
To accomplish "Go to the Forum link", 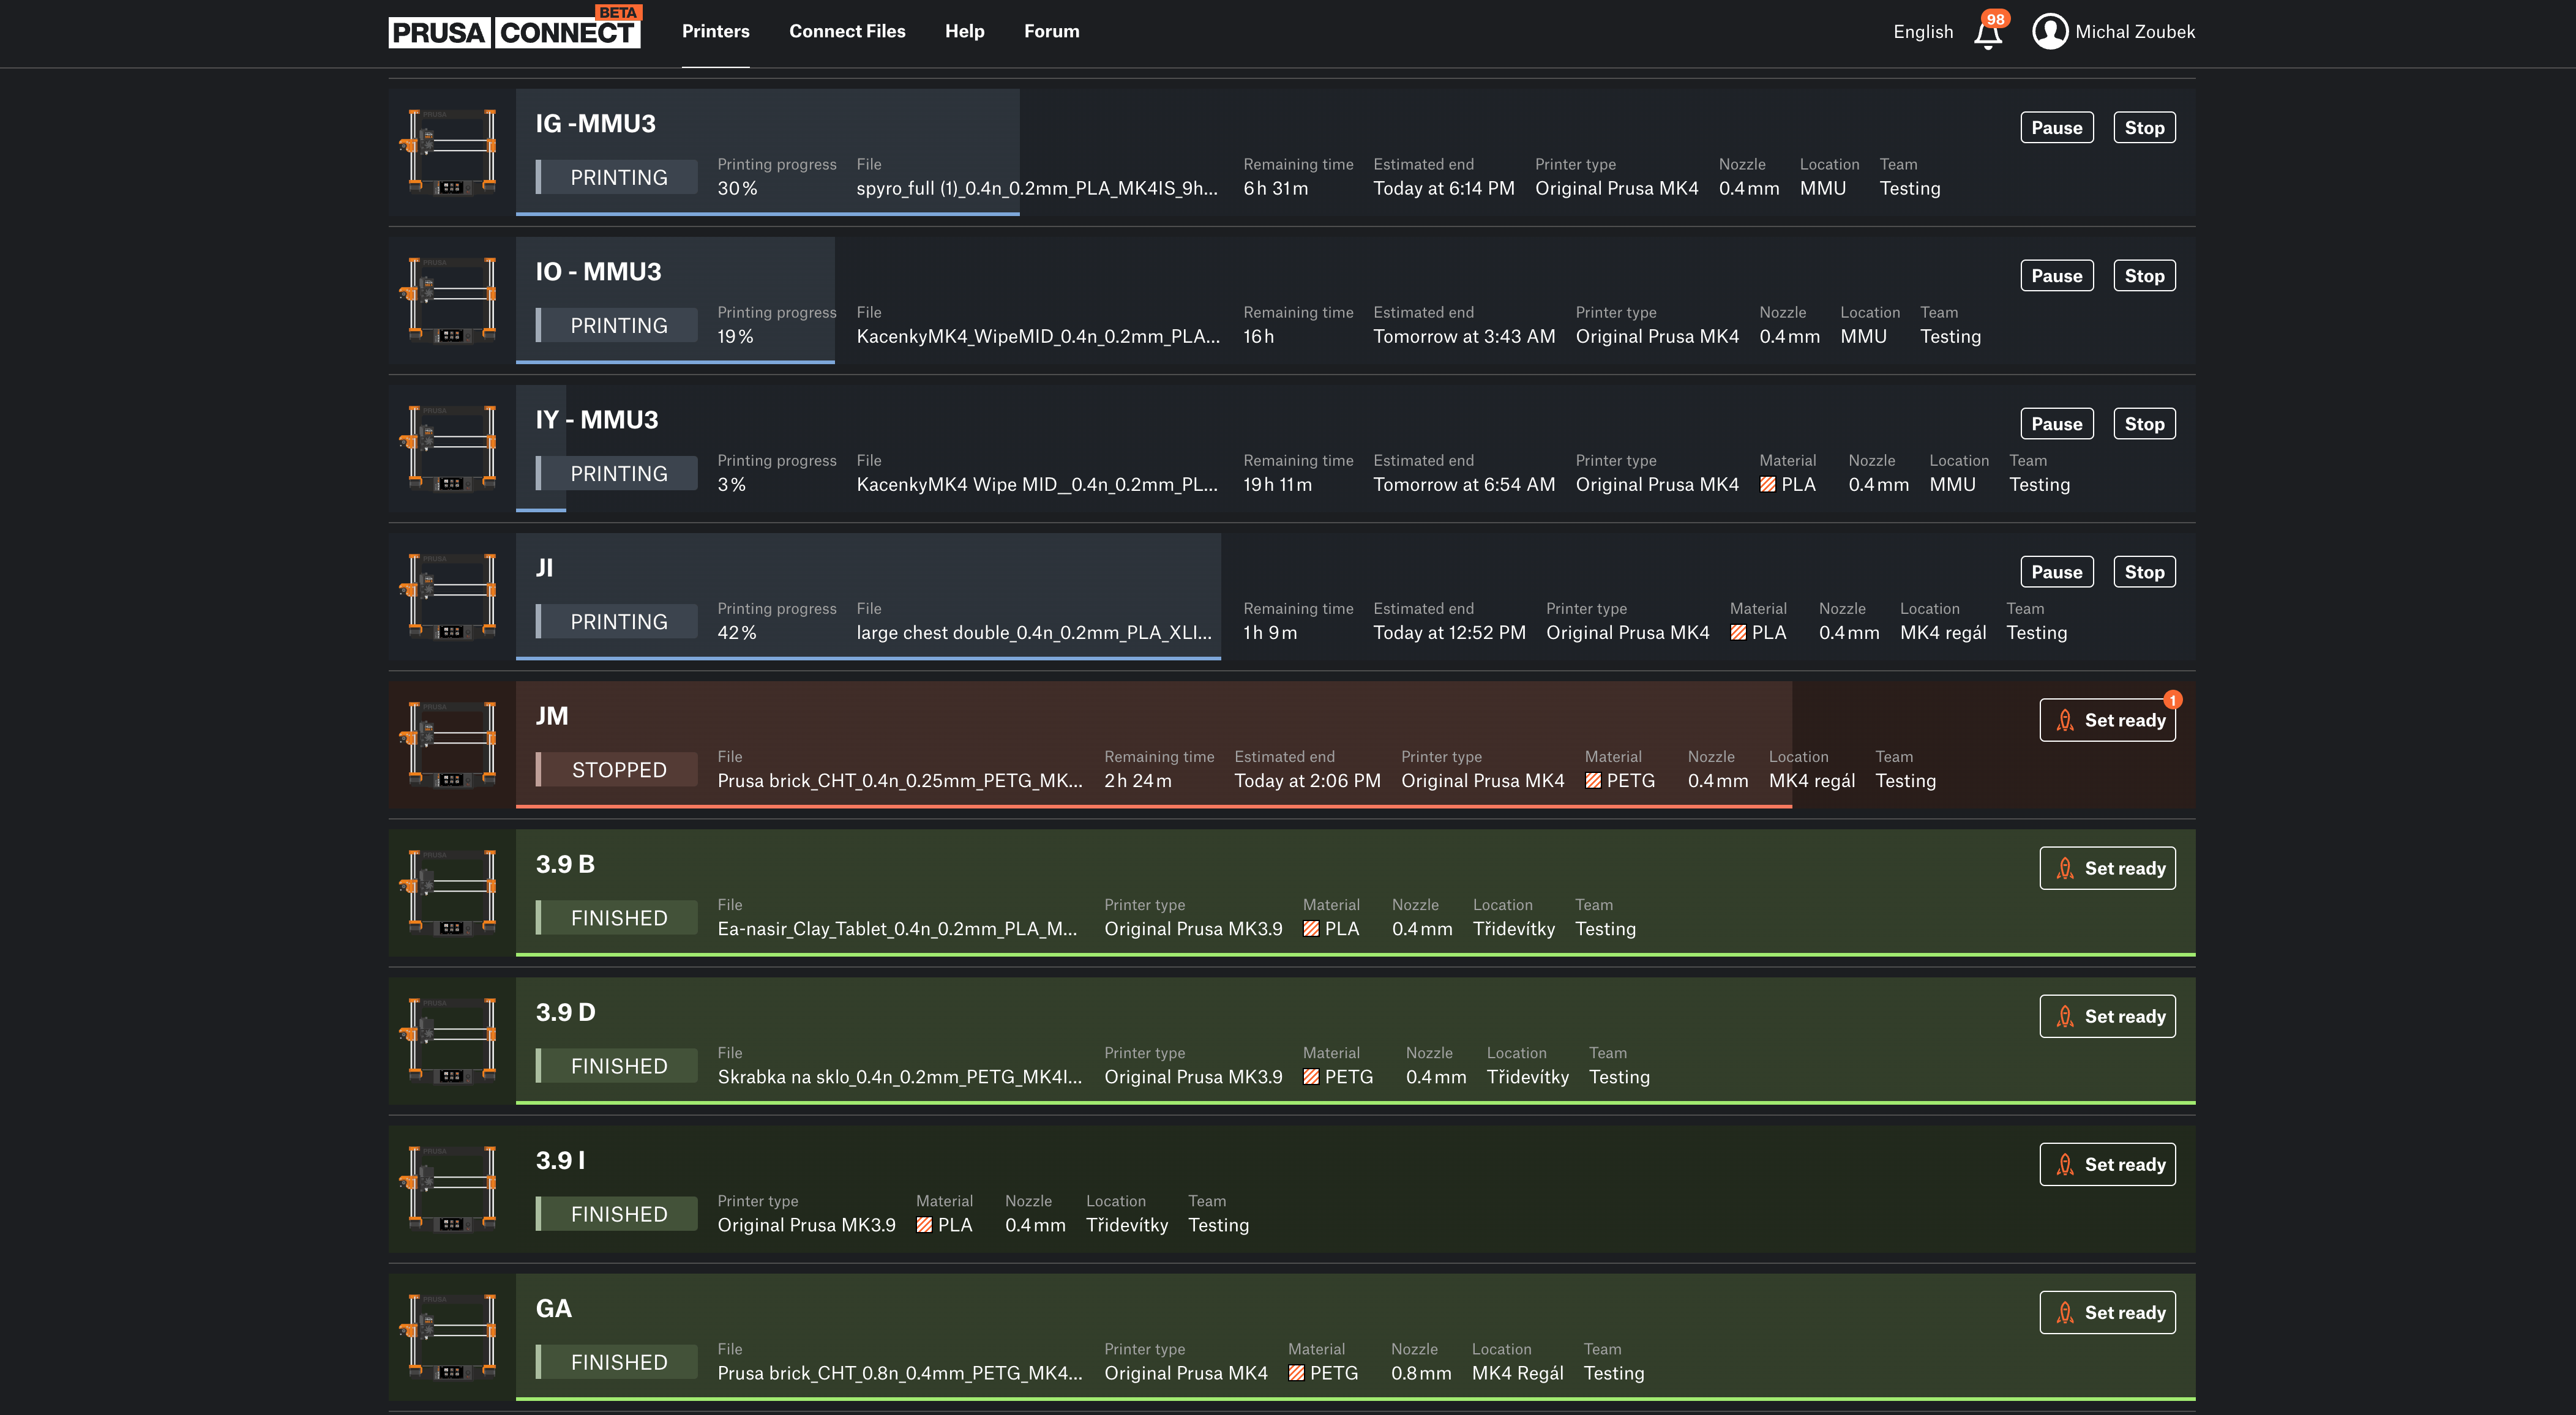I will pos(1051,32).
